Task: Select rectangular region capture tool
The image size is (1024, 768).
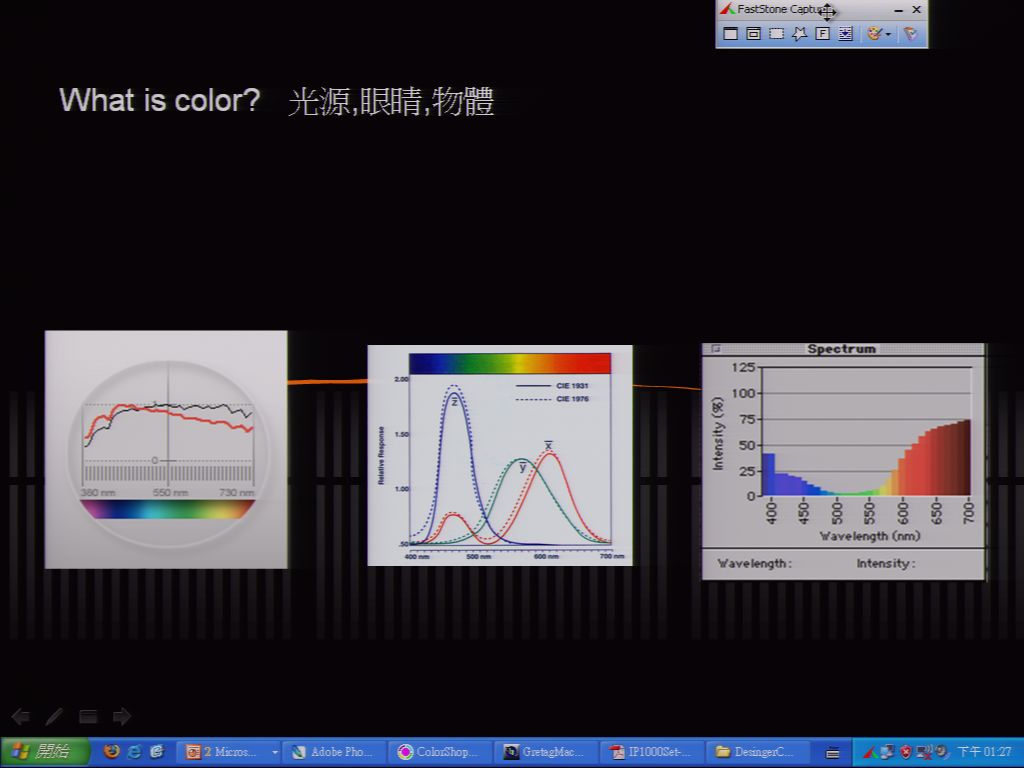Action: [776, 34]
